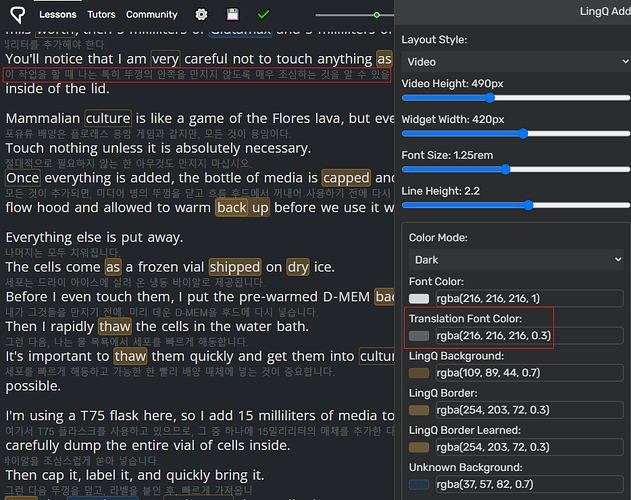The width and height of the screenshot is (631, 500).
Task: Click the Video Height slider
Action: (516, 98)
